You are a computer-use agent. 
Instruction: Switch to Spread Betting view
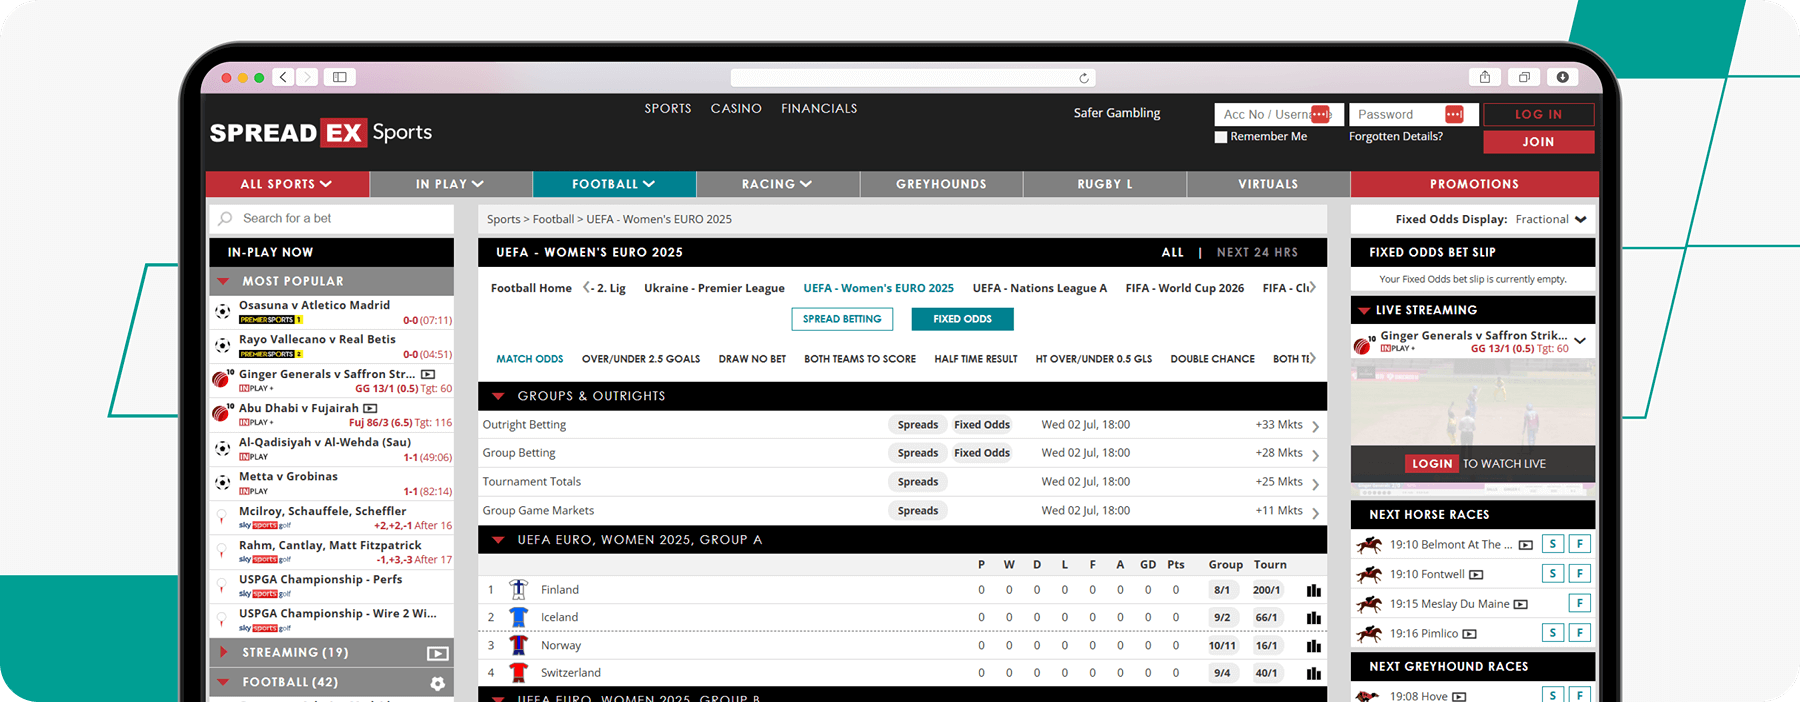click(x=842, y=319)
